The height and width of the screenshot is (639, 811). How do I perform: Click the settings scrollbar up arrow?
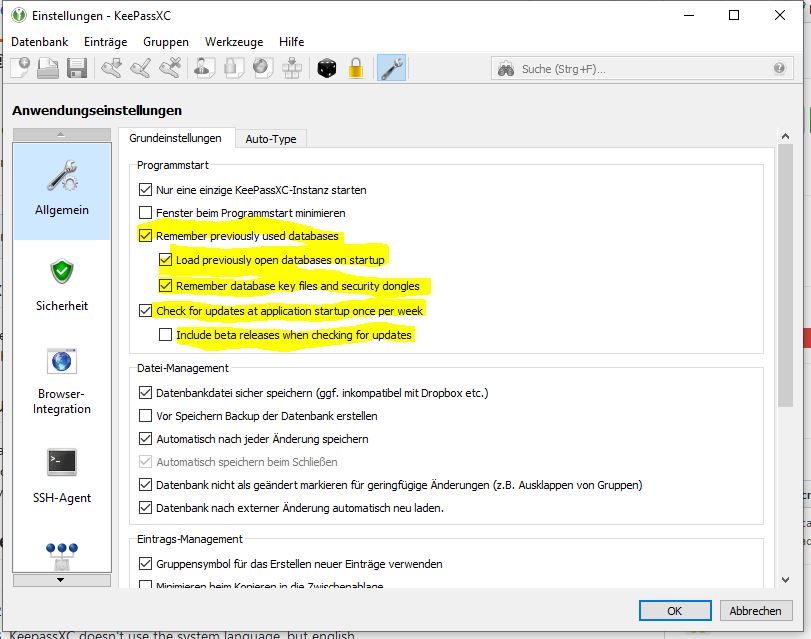(x=785, y=137)
